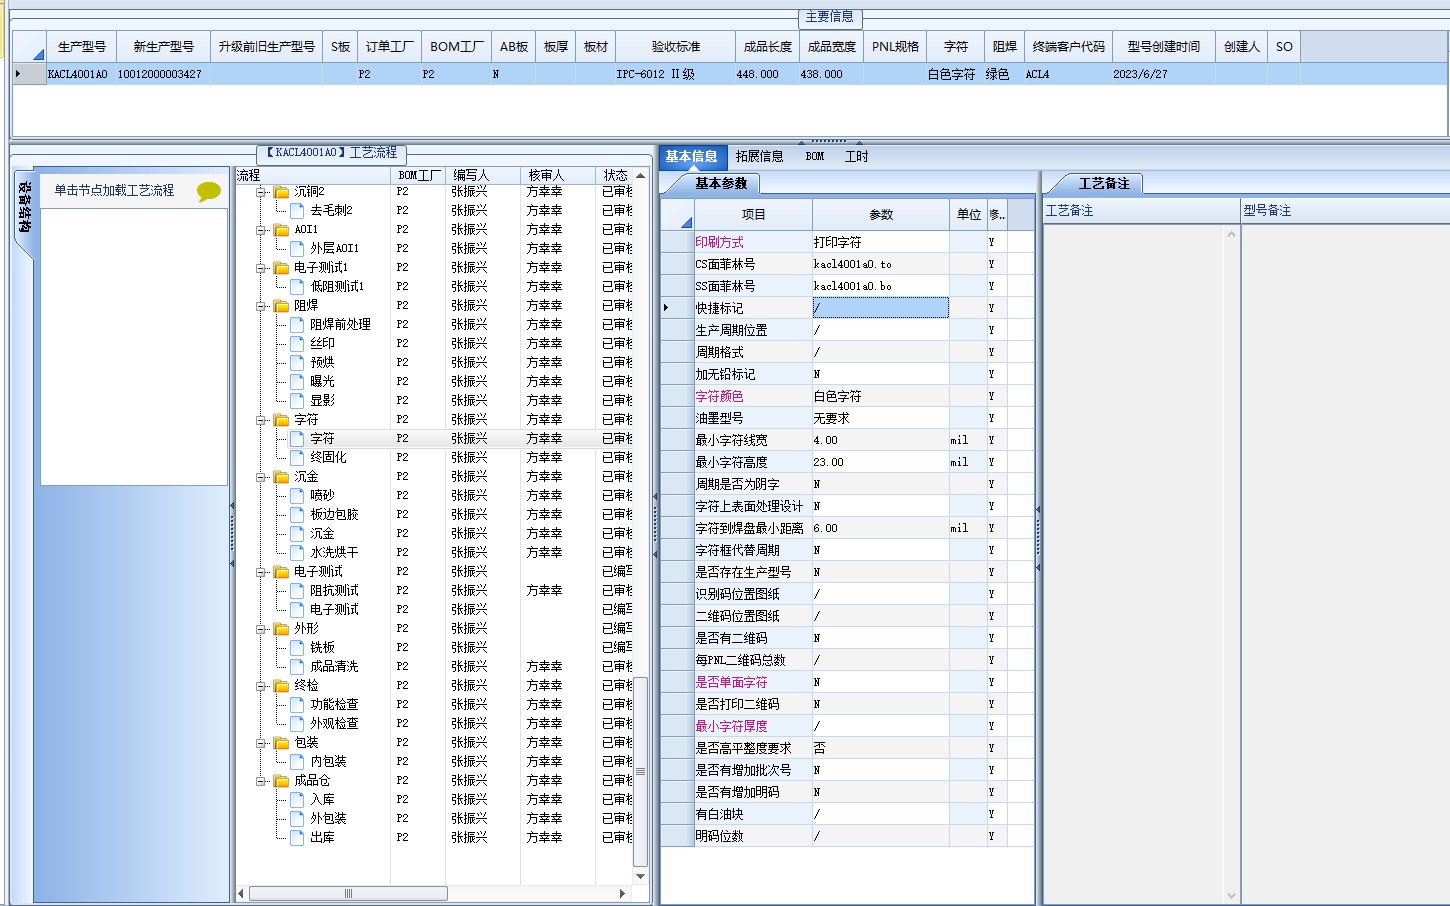Collapse the 终检 tree node

[x=261, y=686]
